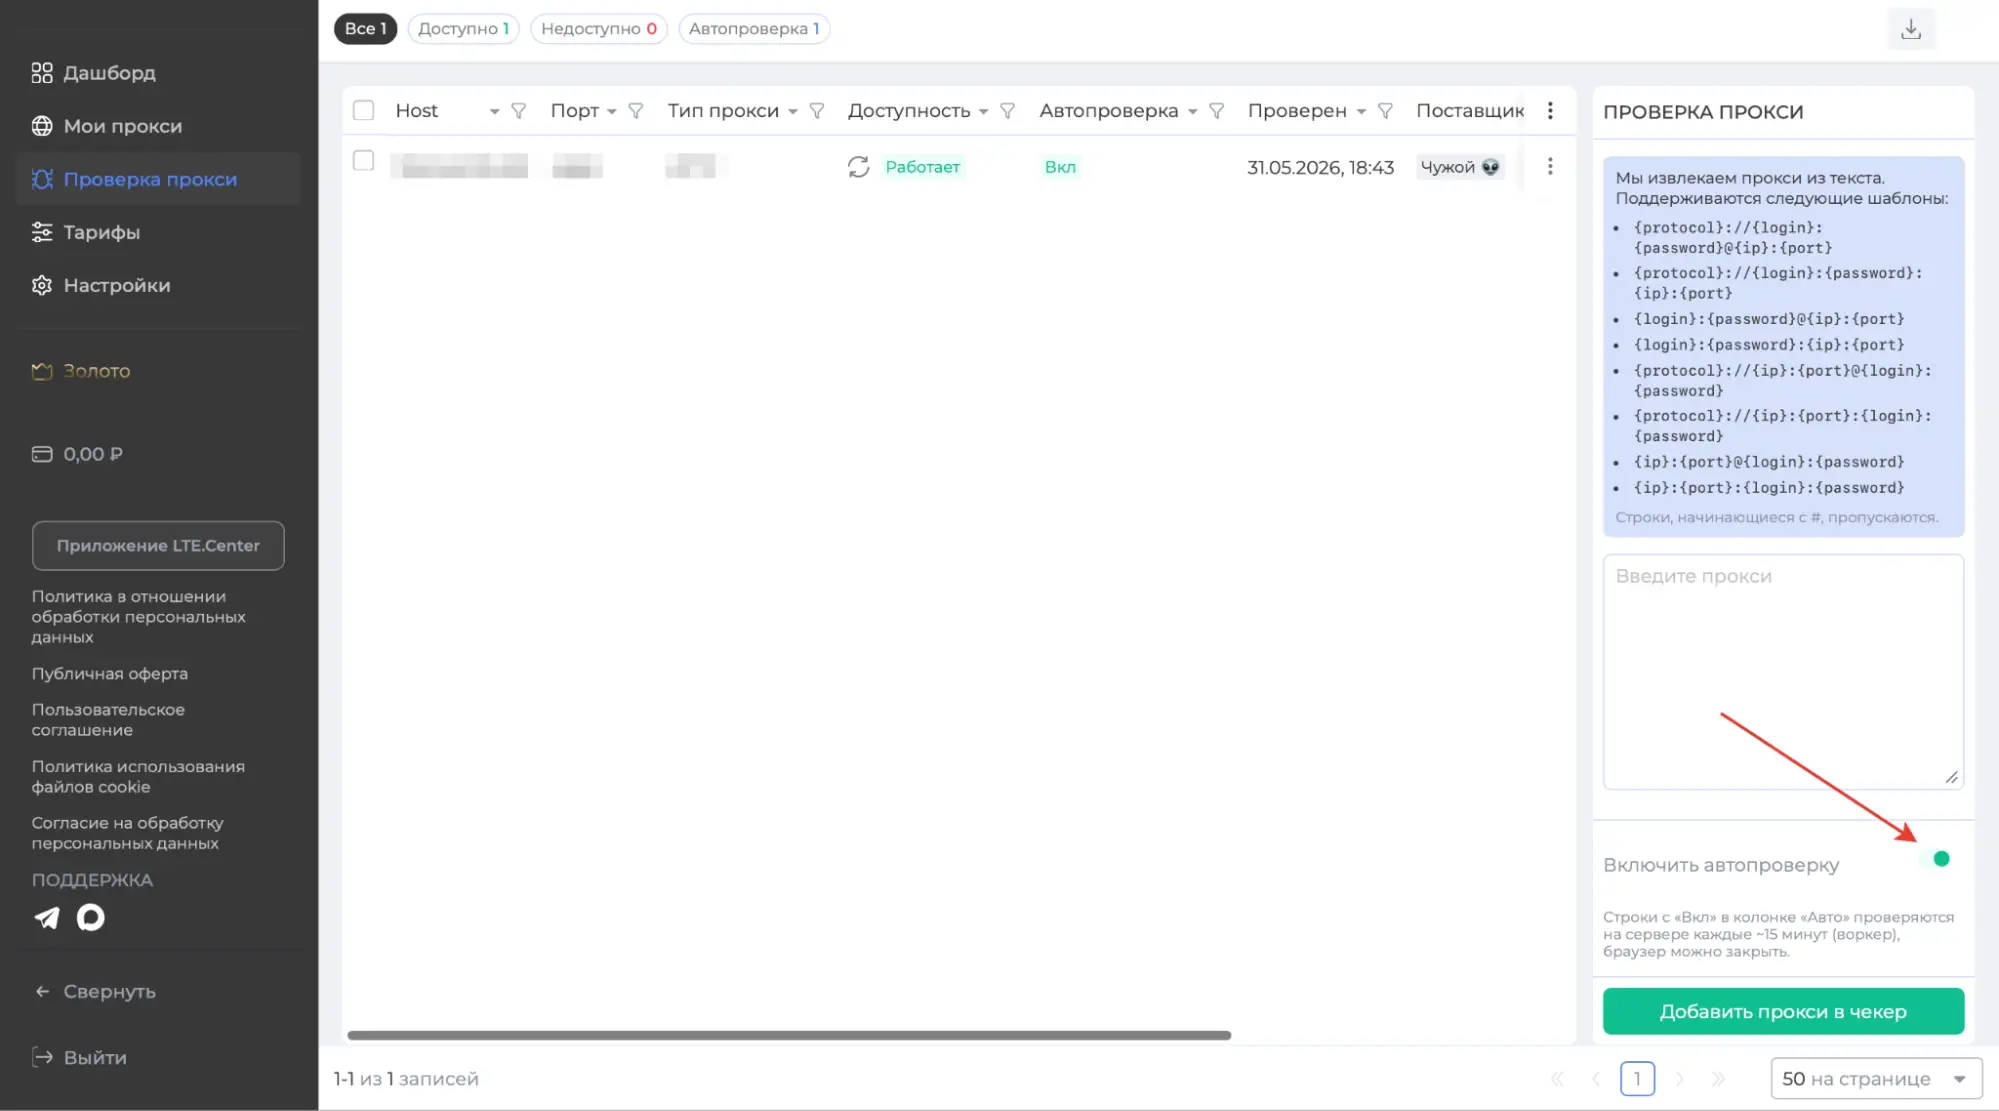The image size is (1999, 1111).
Task: Click the Автопроверка column filter icon
Action: (1216, 111)
